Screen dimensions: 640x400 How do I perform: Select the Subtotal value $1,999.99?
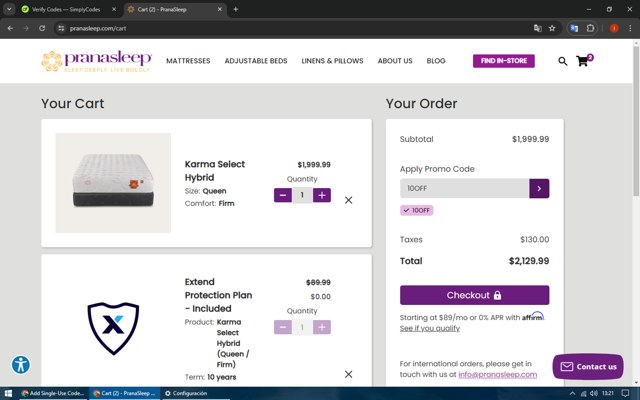530,139
